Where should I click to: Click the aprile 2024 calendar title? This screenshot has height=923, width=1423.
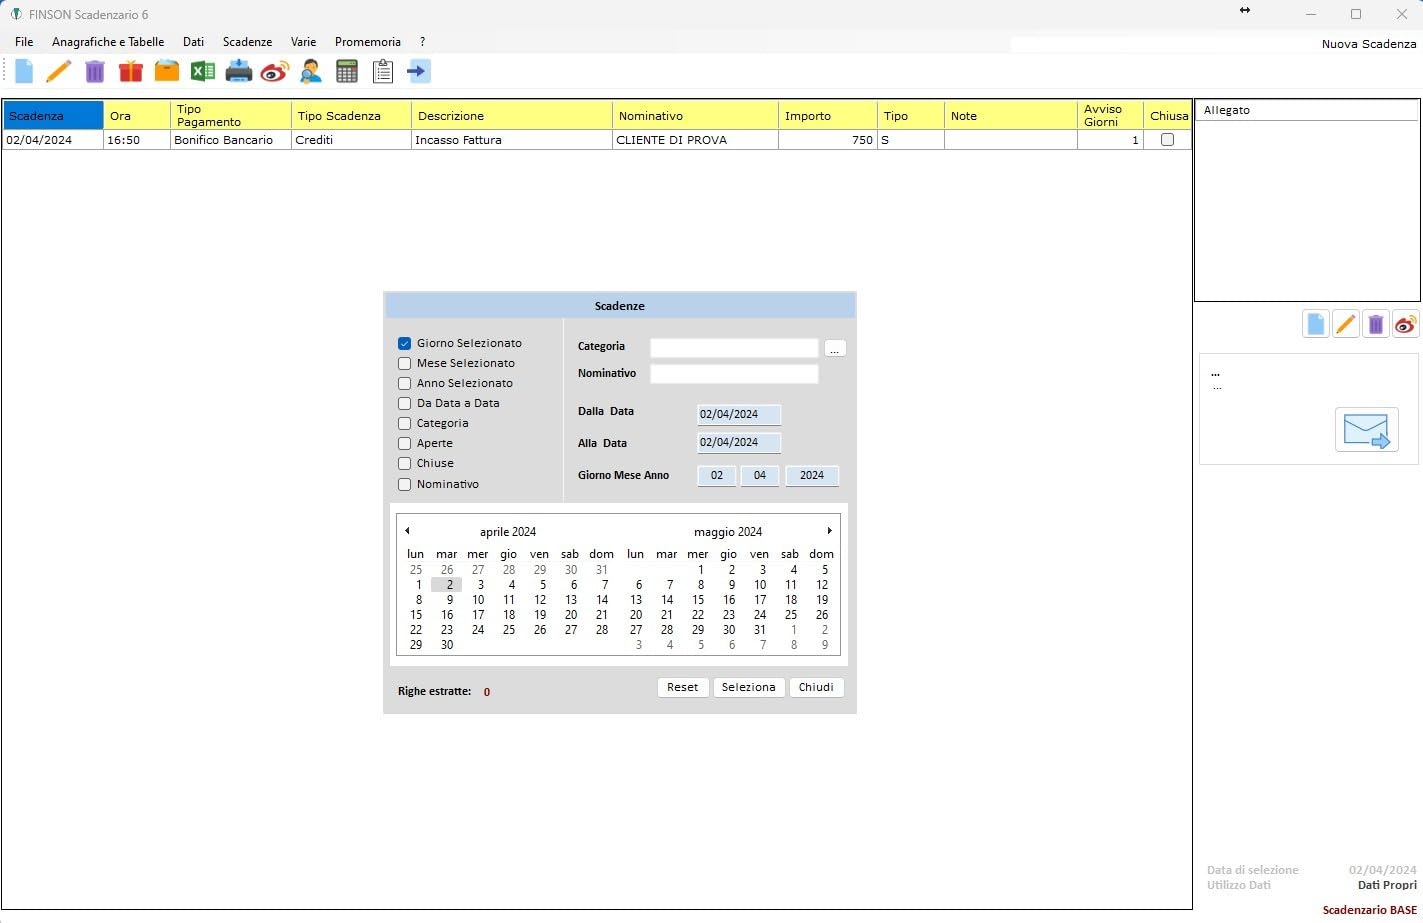[508, 532]
